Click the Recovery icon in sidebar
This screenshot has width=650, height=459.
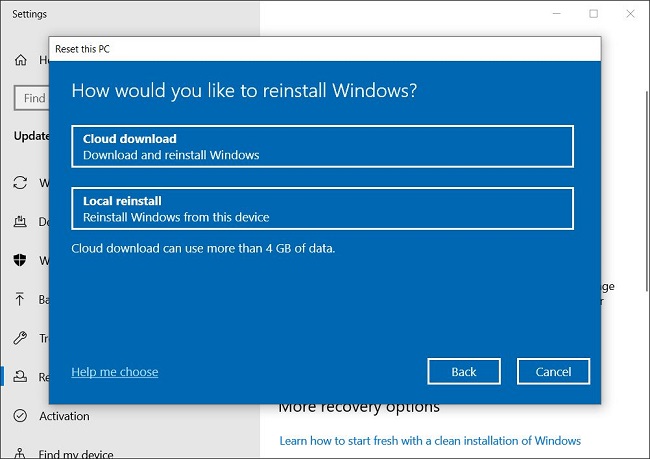pos(20,376)
